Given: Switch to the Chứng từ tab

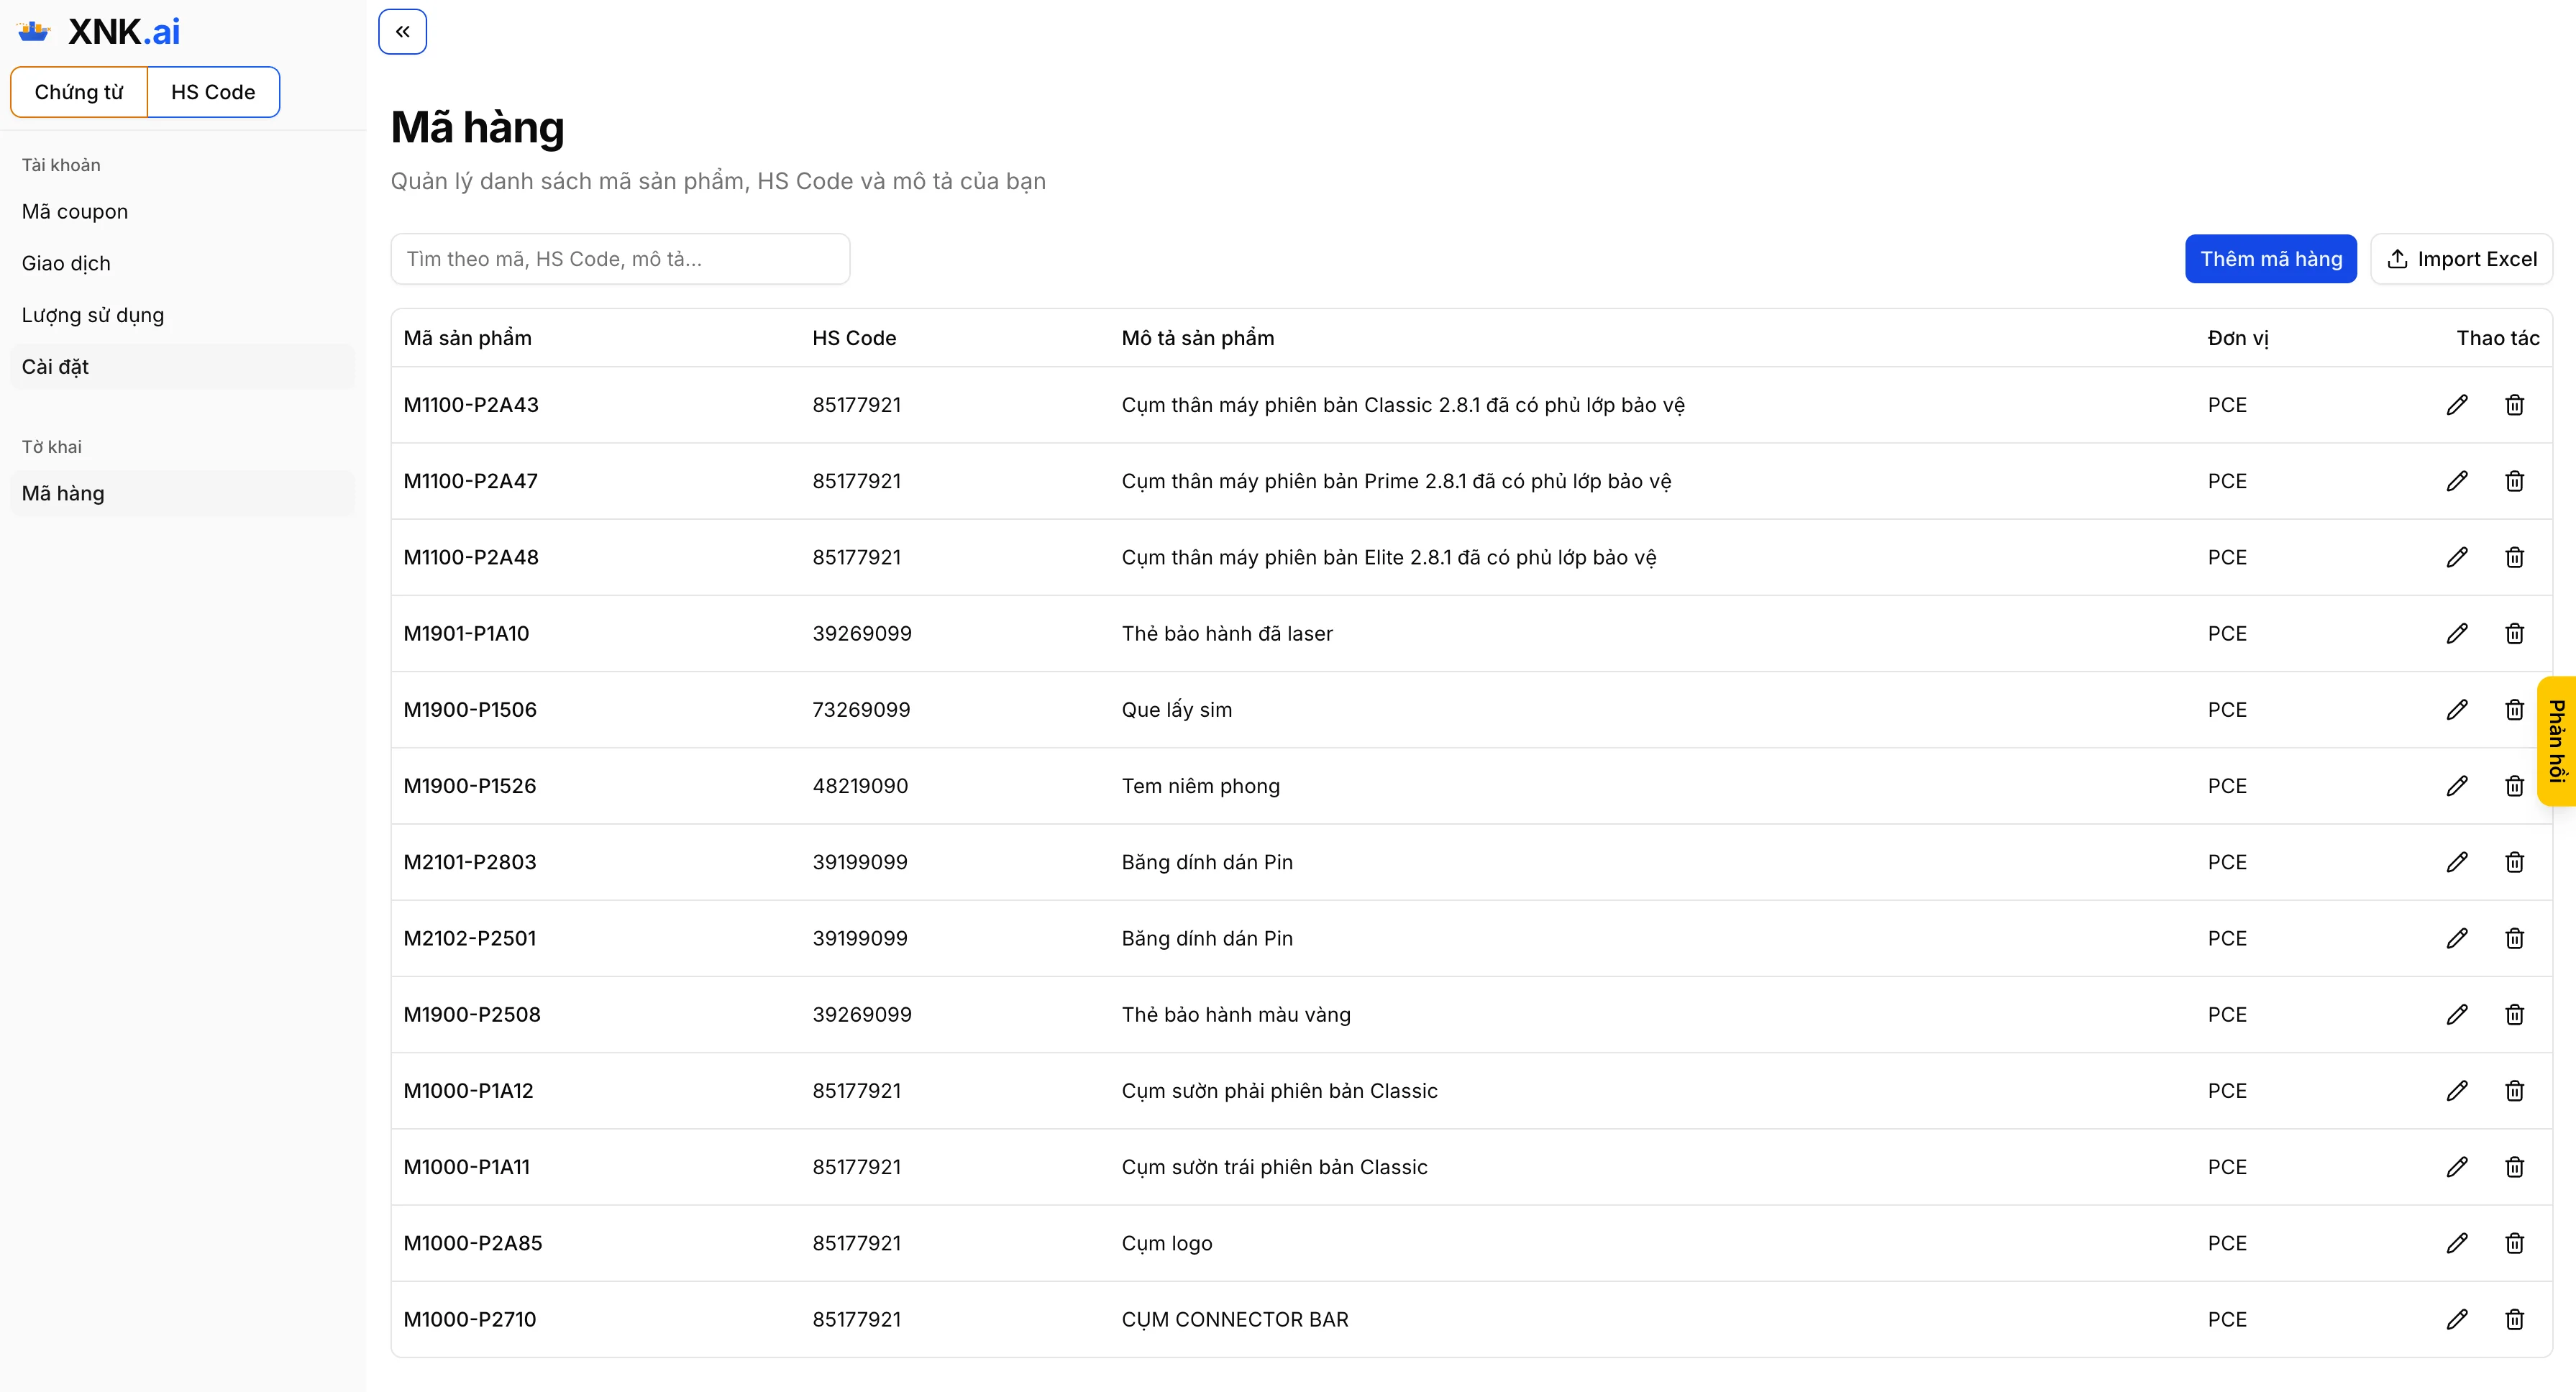Looking at the screenshot, I should [x=79, y=92].
